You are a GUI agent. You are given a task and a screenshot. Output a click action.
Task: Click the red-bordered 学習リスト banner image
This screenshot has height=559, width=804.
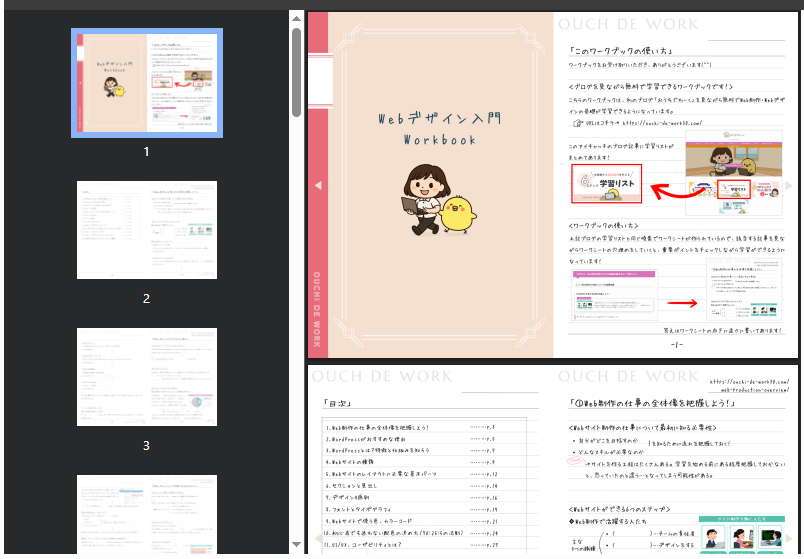point(606,184)
